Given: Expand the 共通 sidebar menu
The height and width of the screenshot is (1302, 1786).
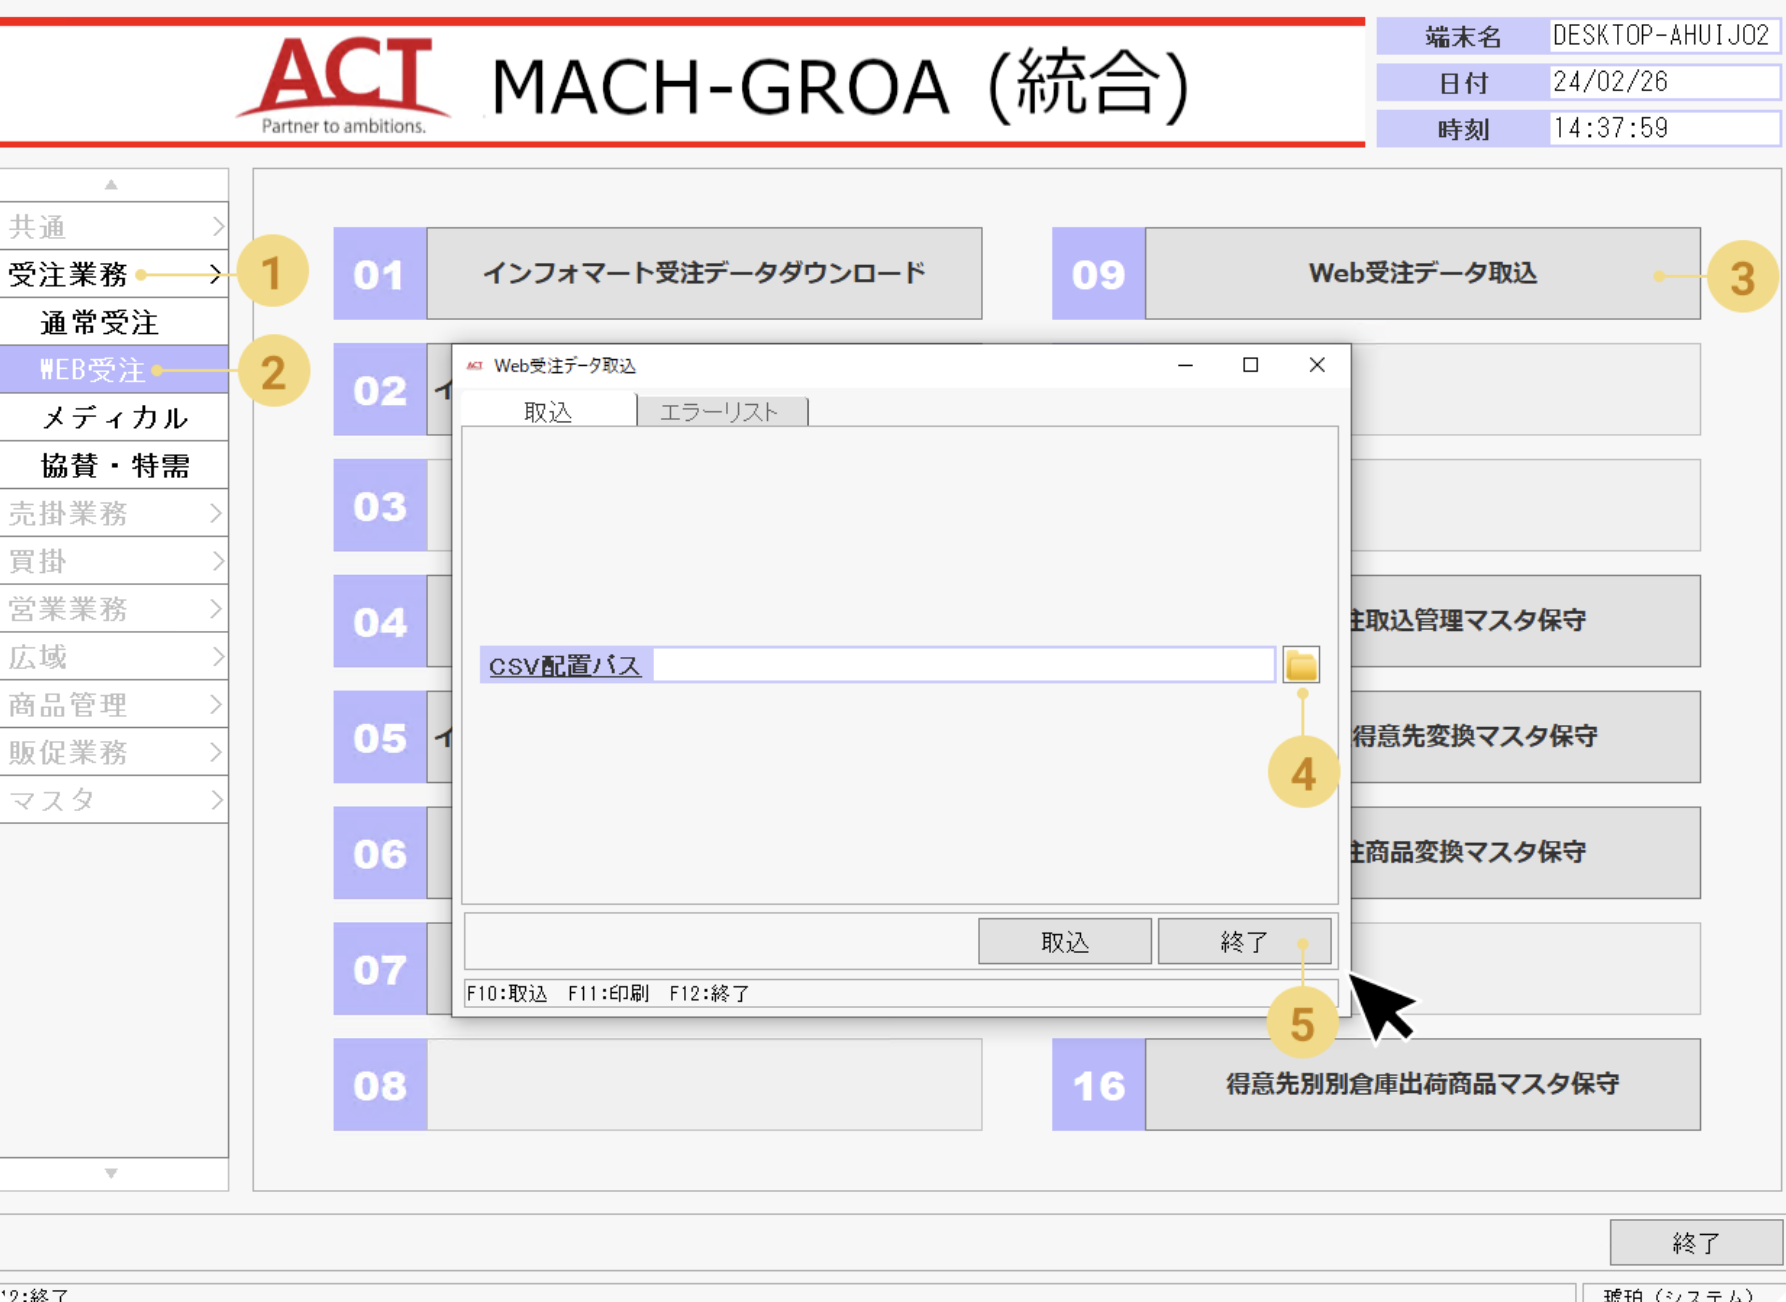Looking at the screenshot, I should click(x=114, y=227).
